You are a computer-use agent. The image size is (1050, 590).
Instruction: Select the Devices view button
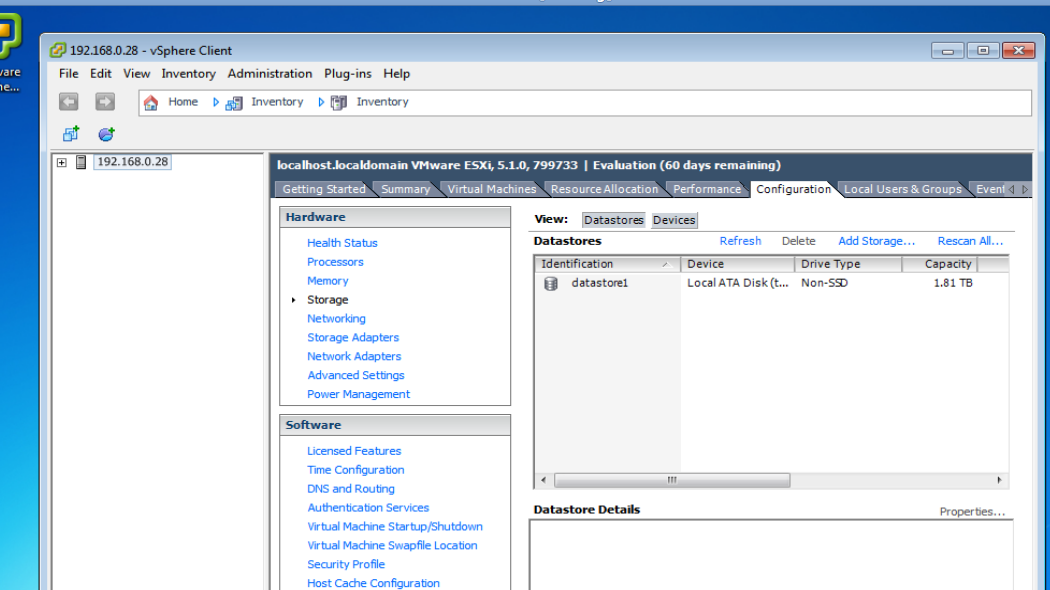click(x=674, y=220)
